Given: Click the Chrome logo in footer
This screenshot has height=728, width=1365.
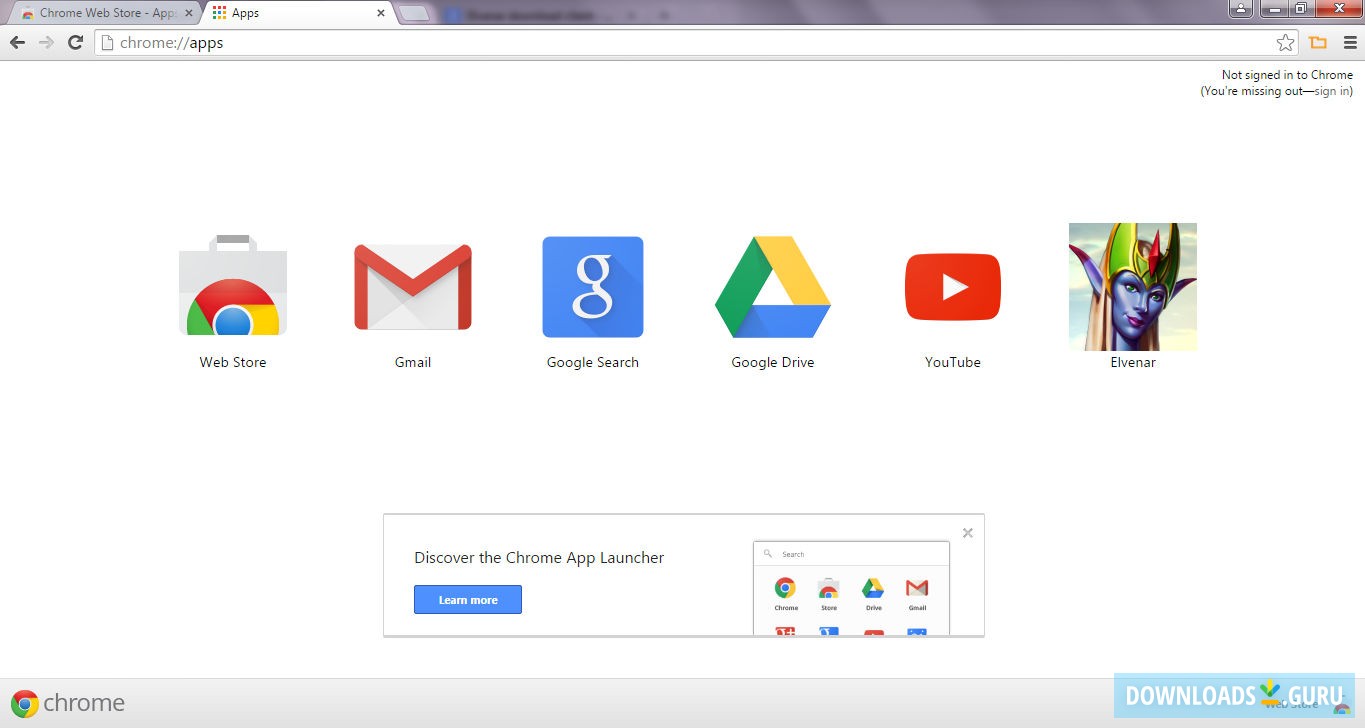Looking at the screenshot, I should (69, 703).
